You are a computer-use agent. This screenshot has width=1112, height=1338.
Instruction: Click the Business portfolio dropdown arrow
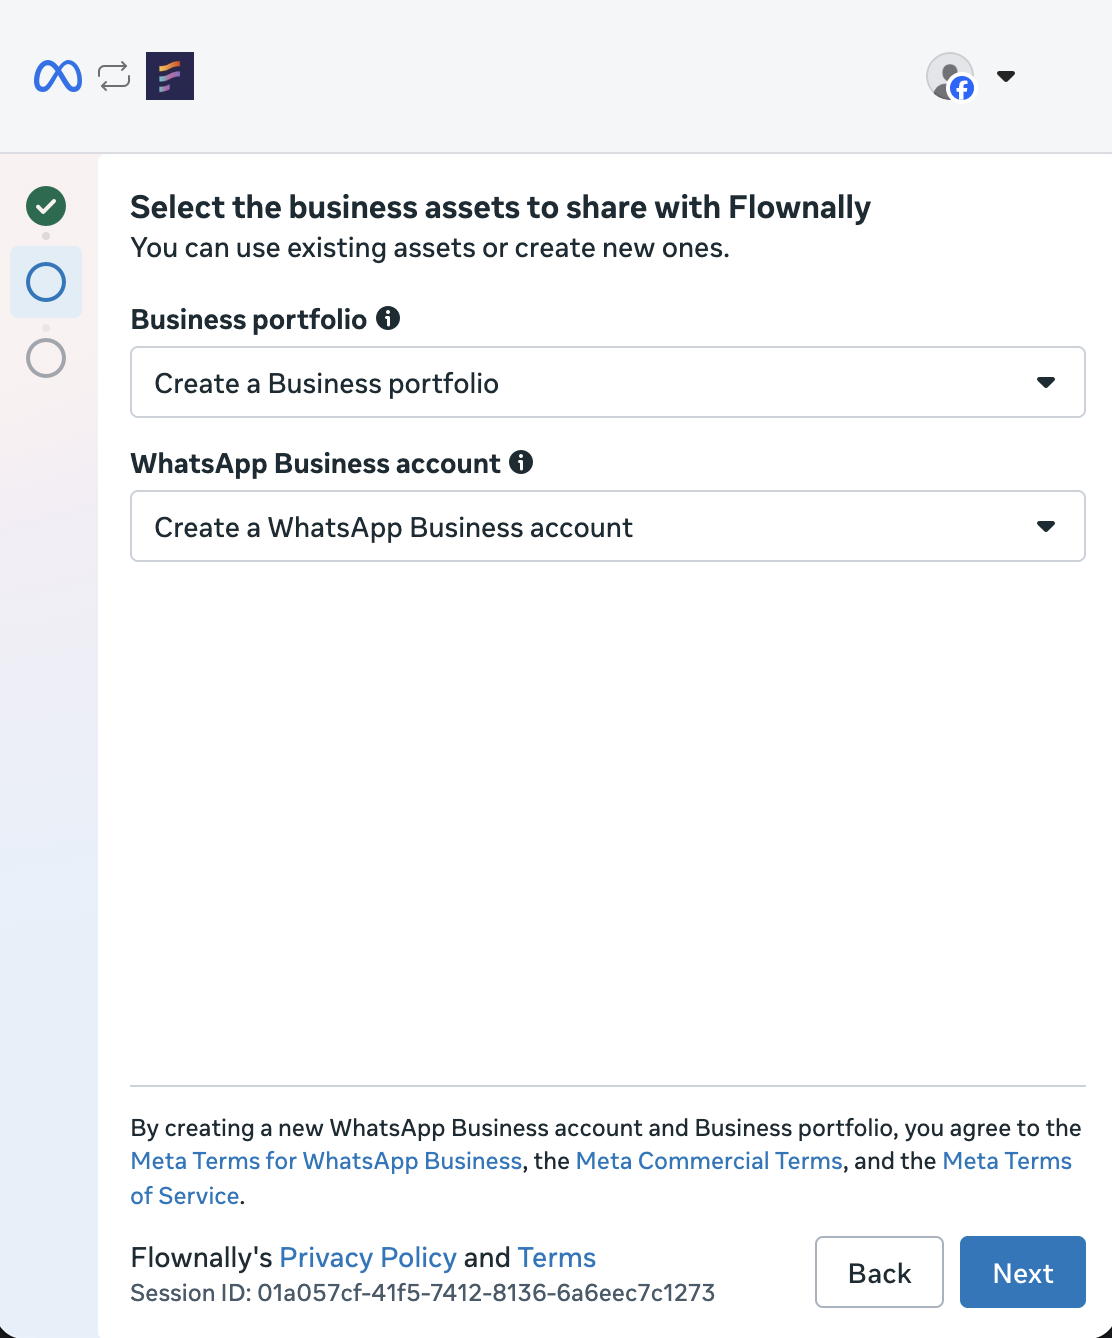click(x=1046, y=382)
